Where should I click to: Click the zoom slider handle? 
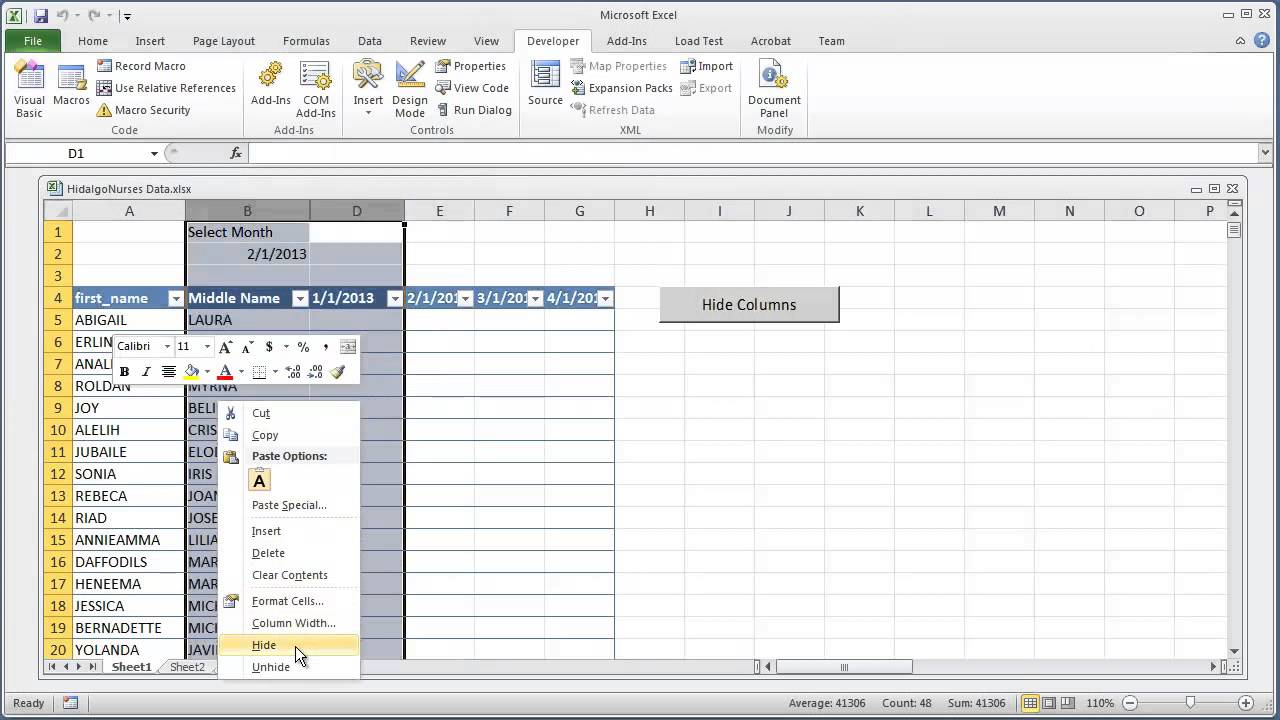[x=1189, y=703]
